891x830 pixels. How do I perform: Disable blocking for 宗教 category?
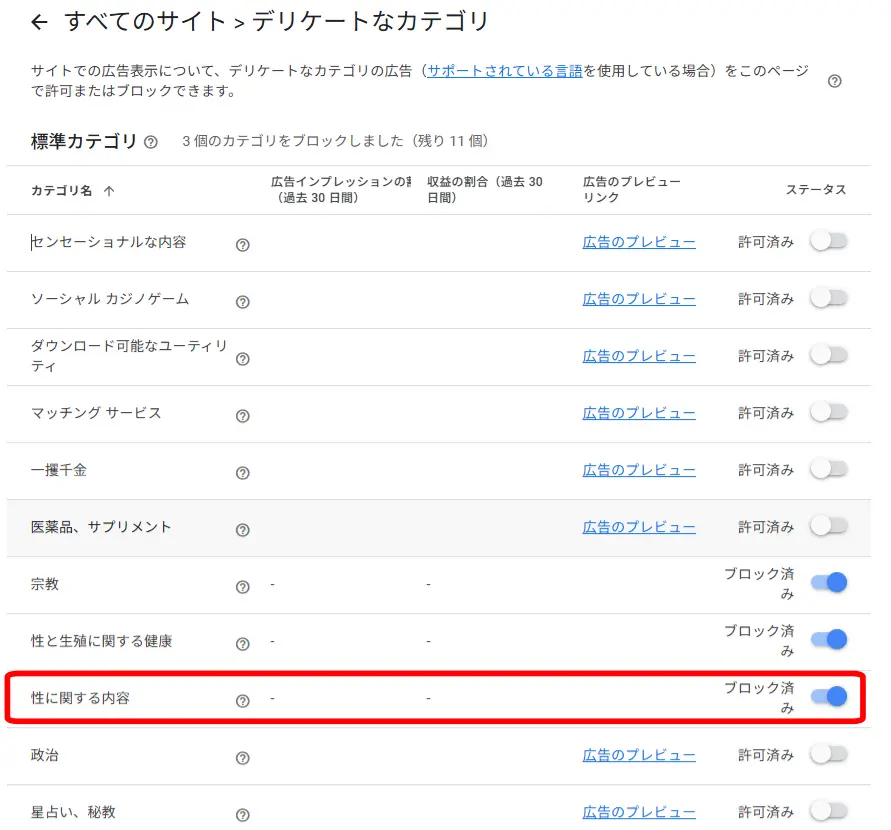coord(828,583)
